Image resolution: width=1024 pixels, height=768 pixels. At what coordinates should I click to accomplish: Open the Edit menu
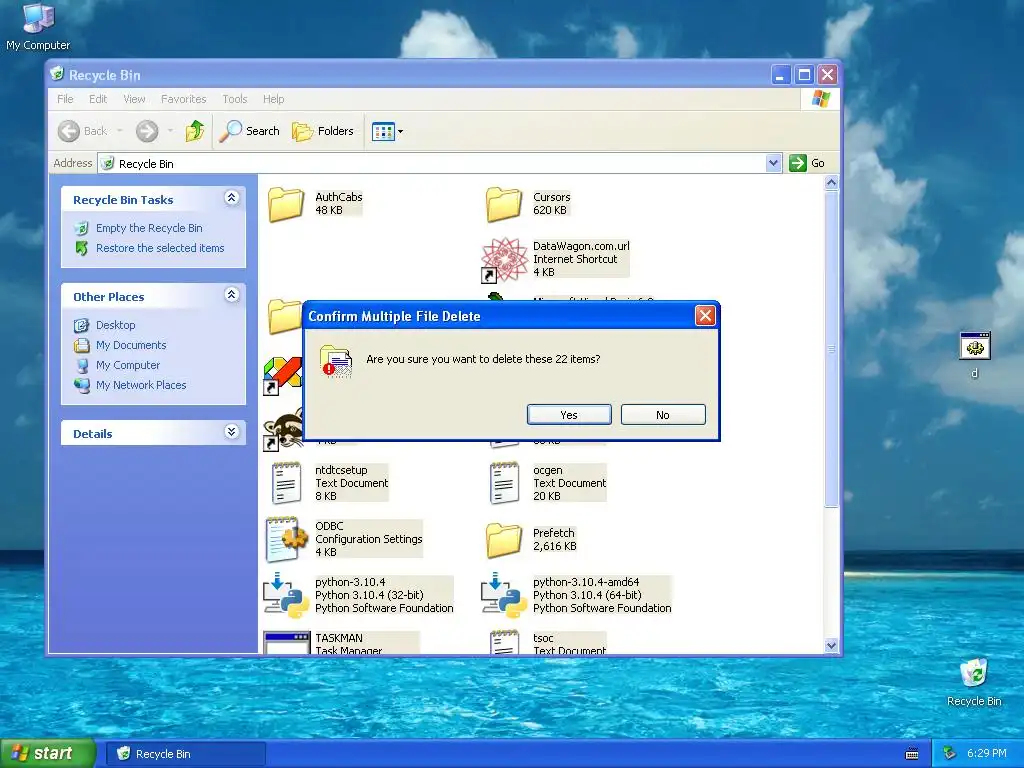[x=98, y=99]
